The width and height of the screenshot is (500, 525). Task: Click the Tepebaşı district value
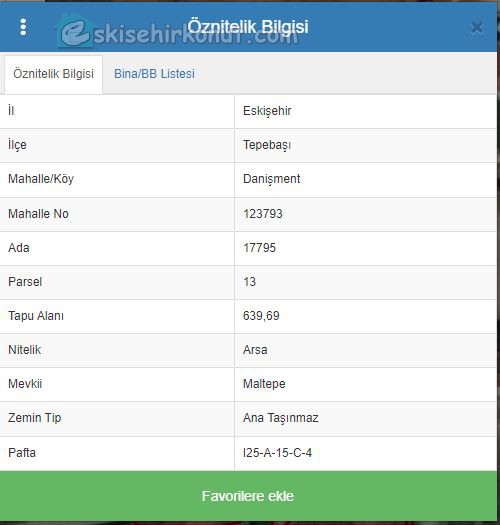pyautogui.click(x=267, y=145)
